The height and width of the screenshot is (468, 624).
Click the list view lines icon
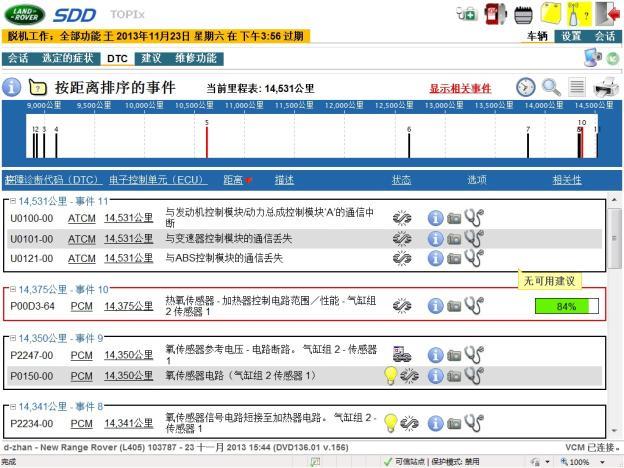coord(577,87)
